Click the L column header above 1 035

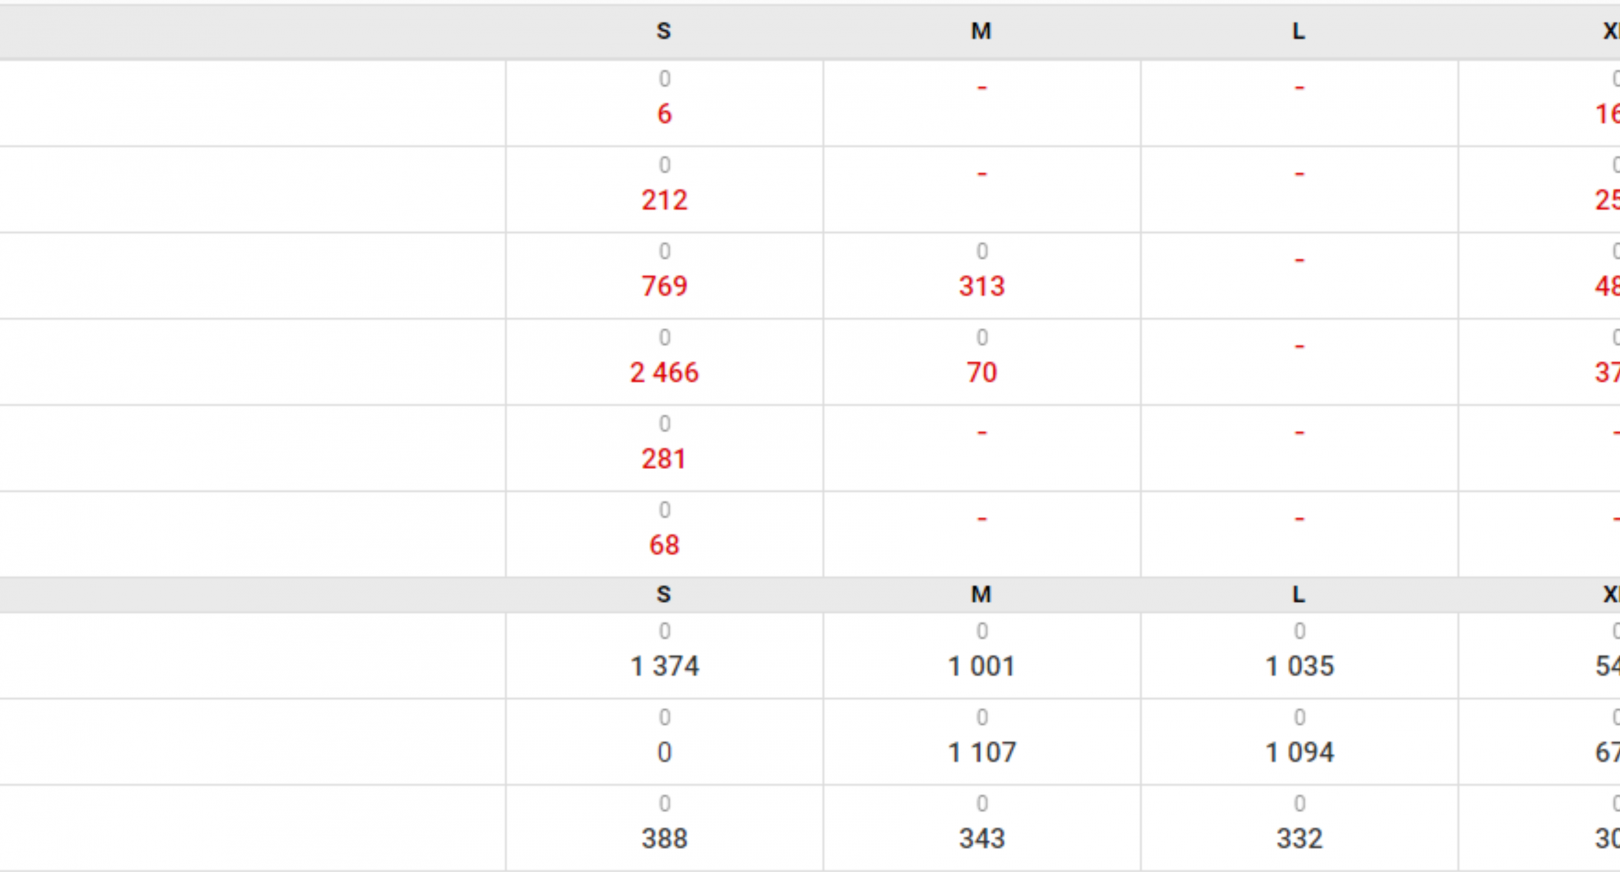tap(1299, 594)
